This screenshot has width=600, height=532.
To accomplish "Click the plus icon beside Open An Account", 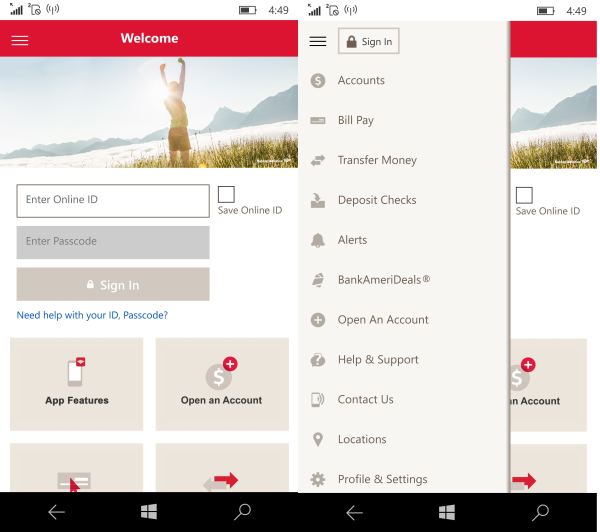I will (318, 320).
